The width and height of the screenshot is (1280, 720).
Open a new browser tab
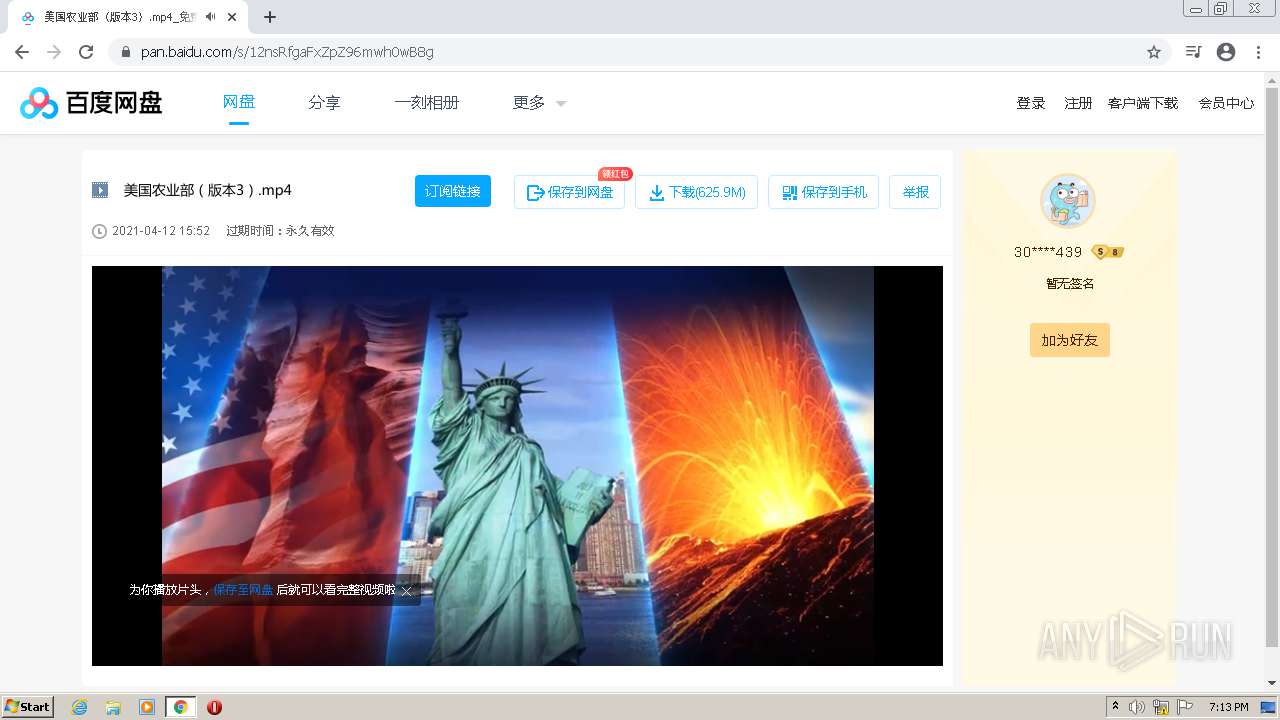[x=269, y=17]
